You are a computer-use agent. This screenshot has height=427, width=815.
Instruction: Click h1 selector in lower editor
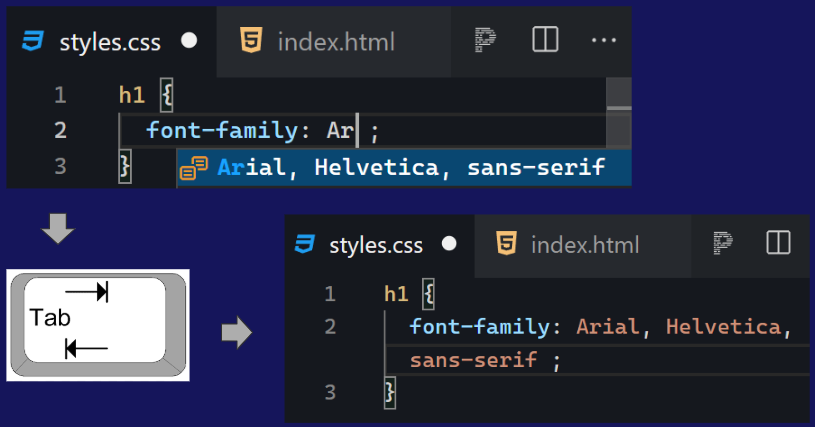[396, 295]
